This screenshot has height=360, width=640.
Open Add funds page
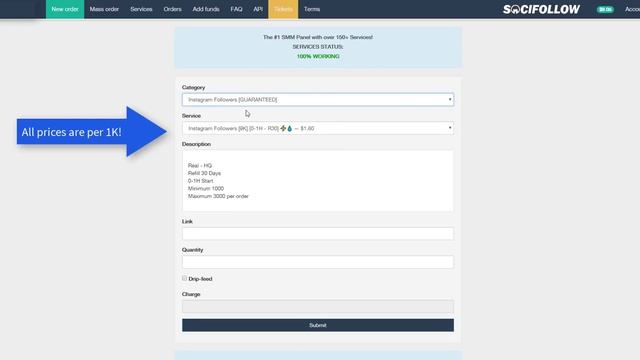click(x=206, y=9)
